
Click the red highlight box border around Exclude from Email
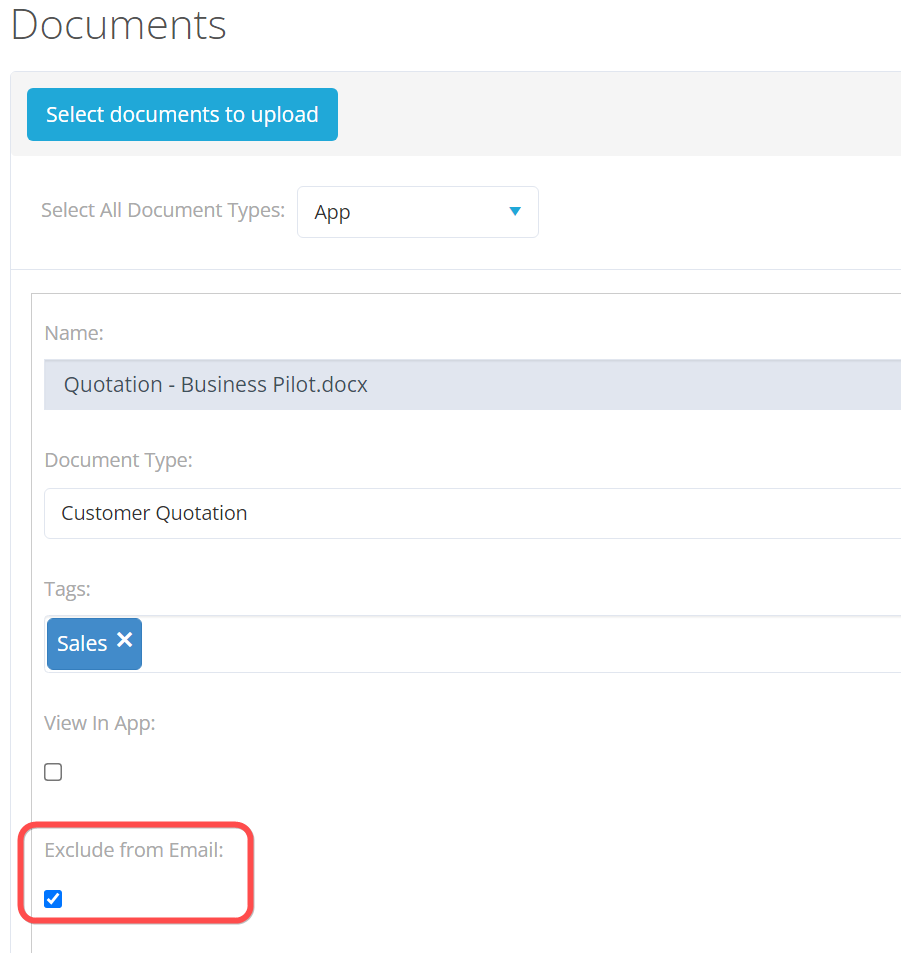click(251, 870)
